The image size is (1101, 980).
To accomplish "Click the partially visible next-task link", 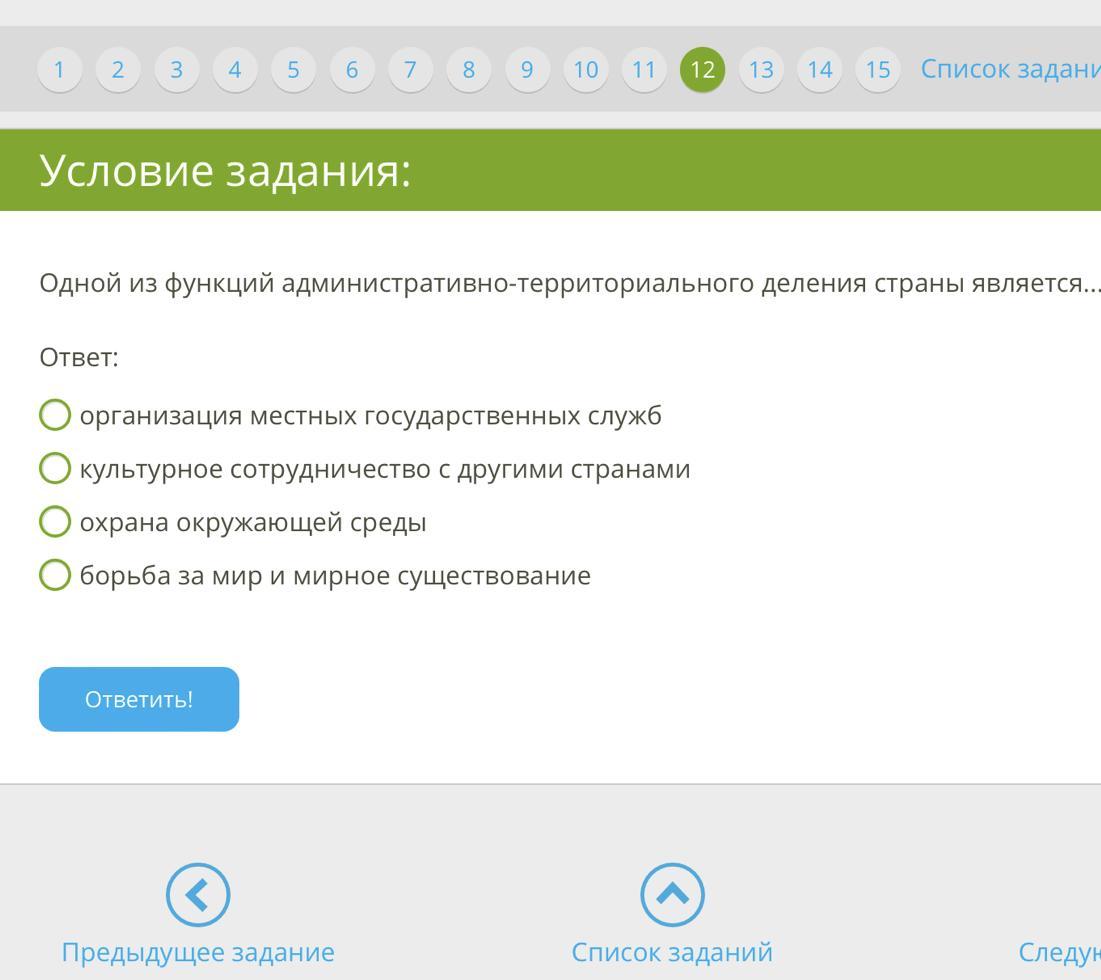I will click(x=1060, y=953).
